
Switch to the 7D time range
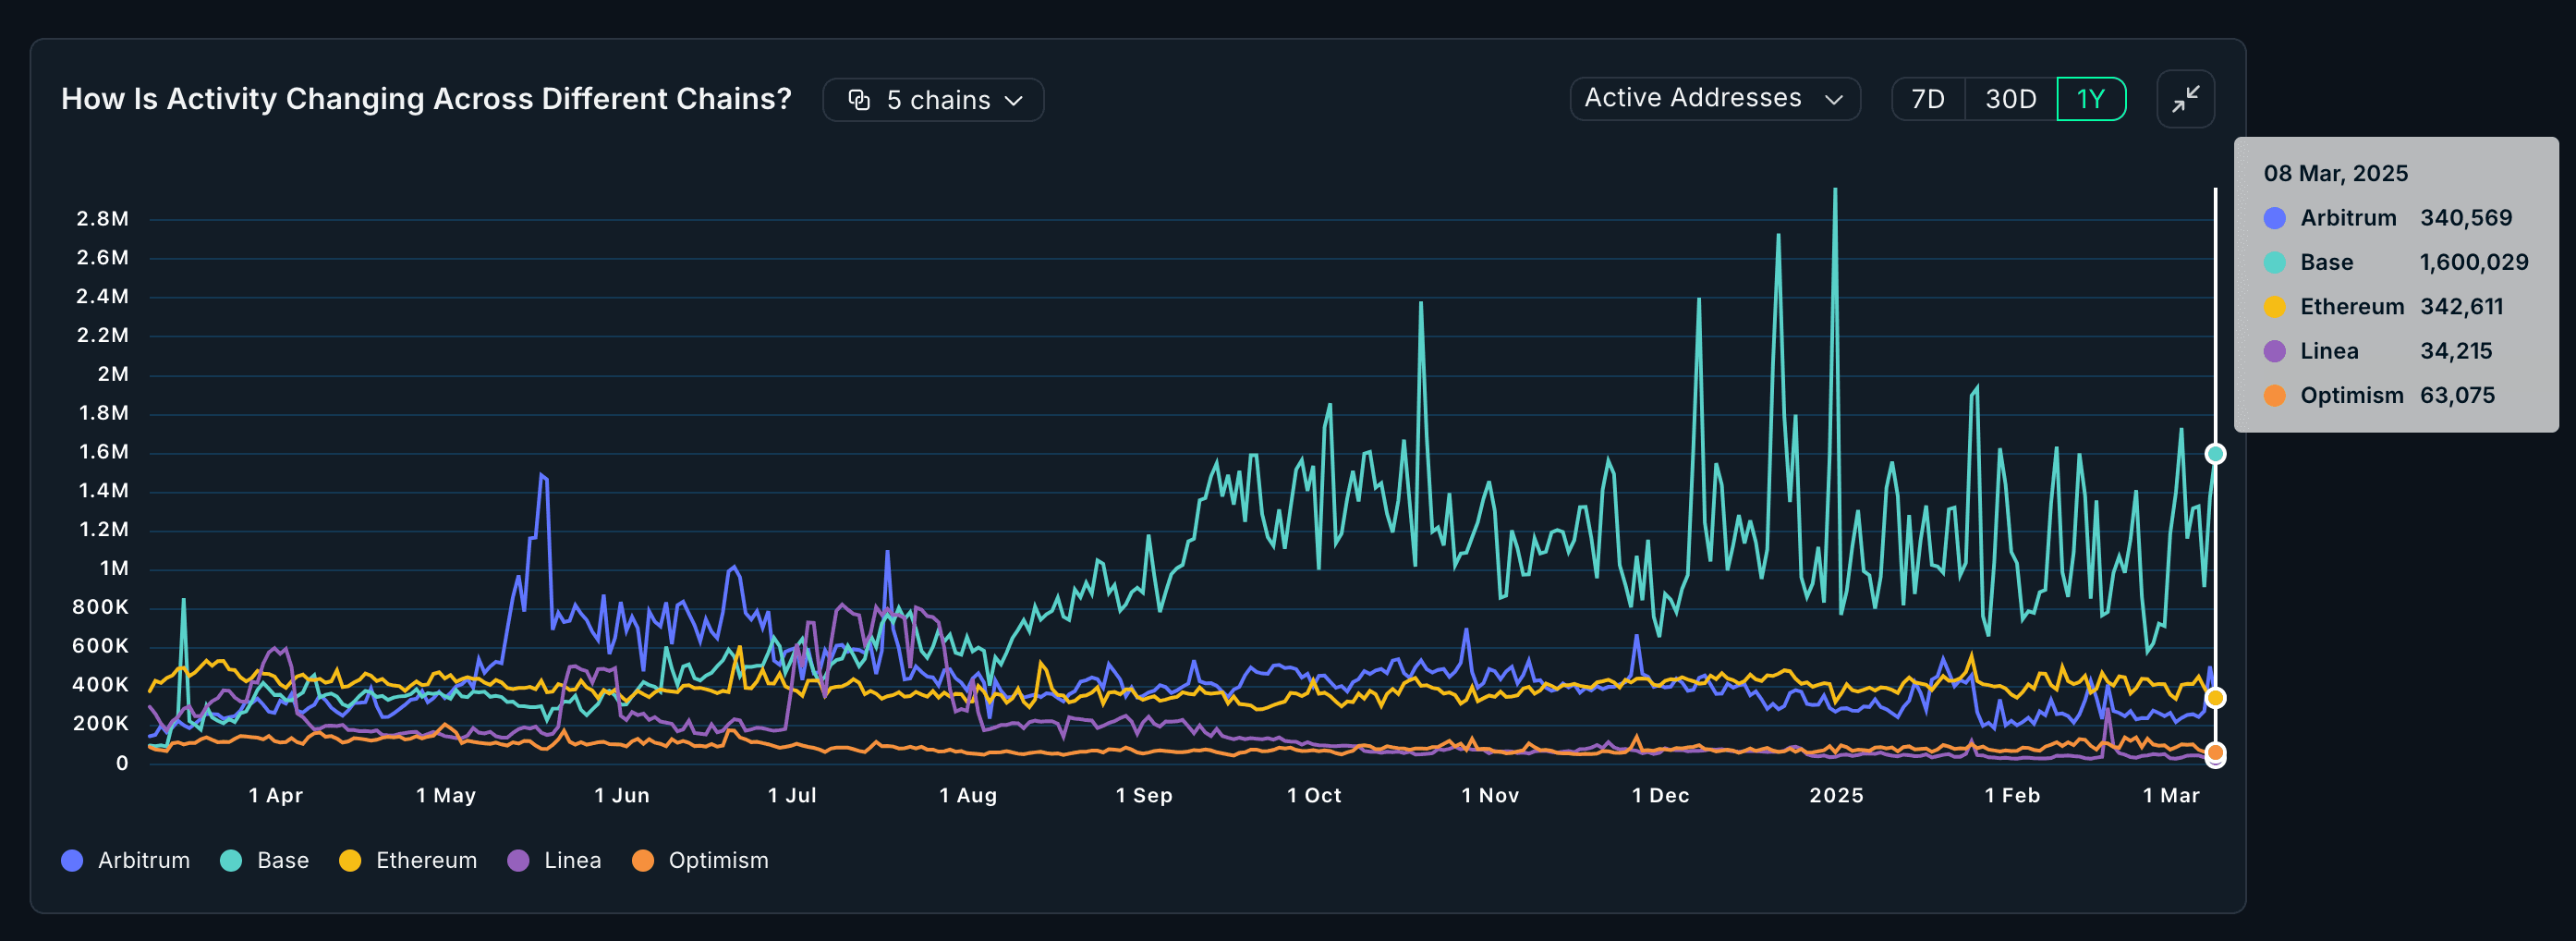(x=1927, y=99)
